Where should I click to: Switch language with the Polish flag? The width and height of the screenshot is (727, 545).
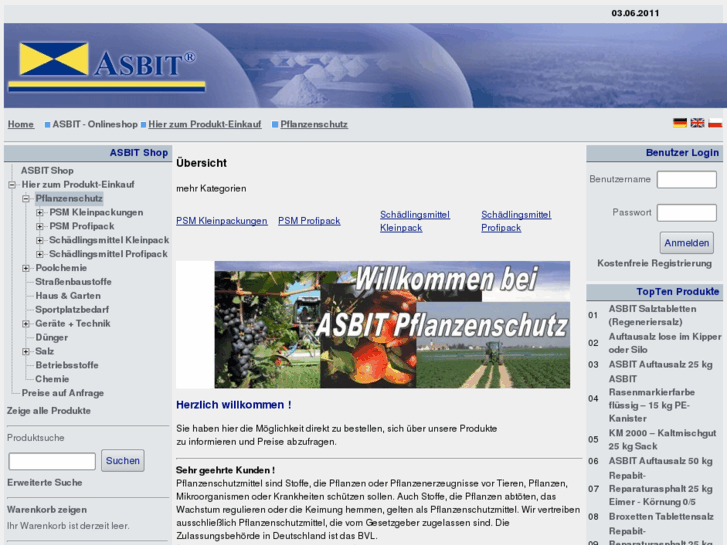click(x=715, y=123)
